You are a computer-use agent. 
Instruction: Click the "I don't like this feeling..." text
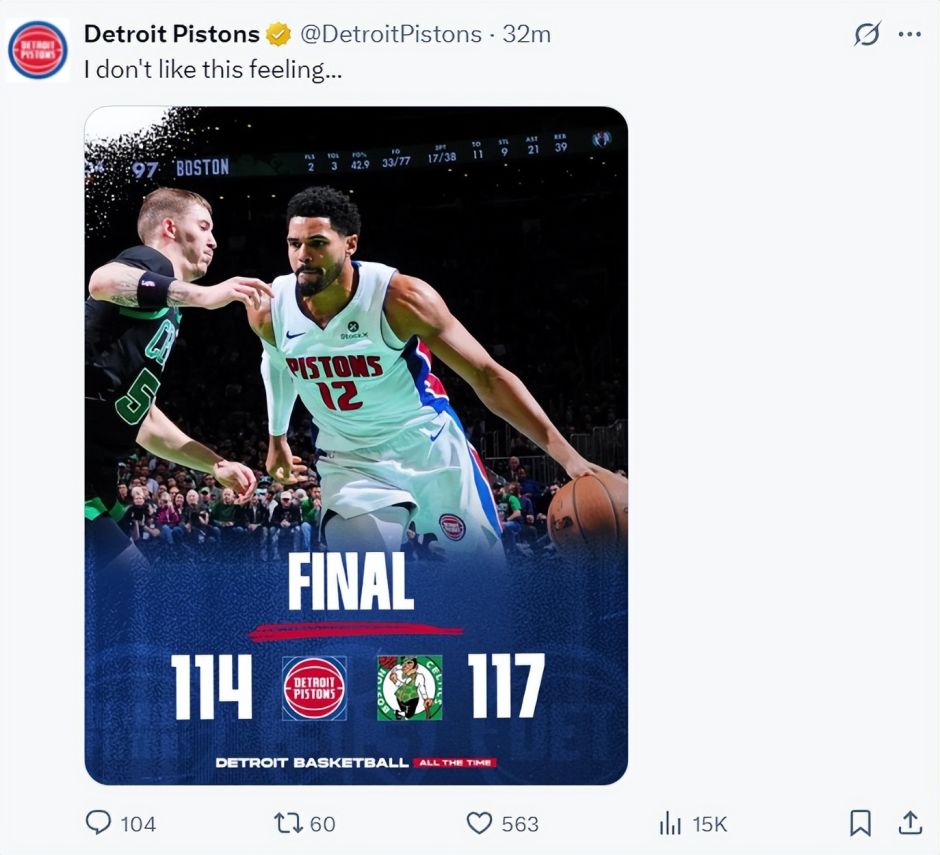[x=217, y=69]
